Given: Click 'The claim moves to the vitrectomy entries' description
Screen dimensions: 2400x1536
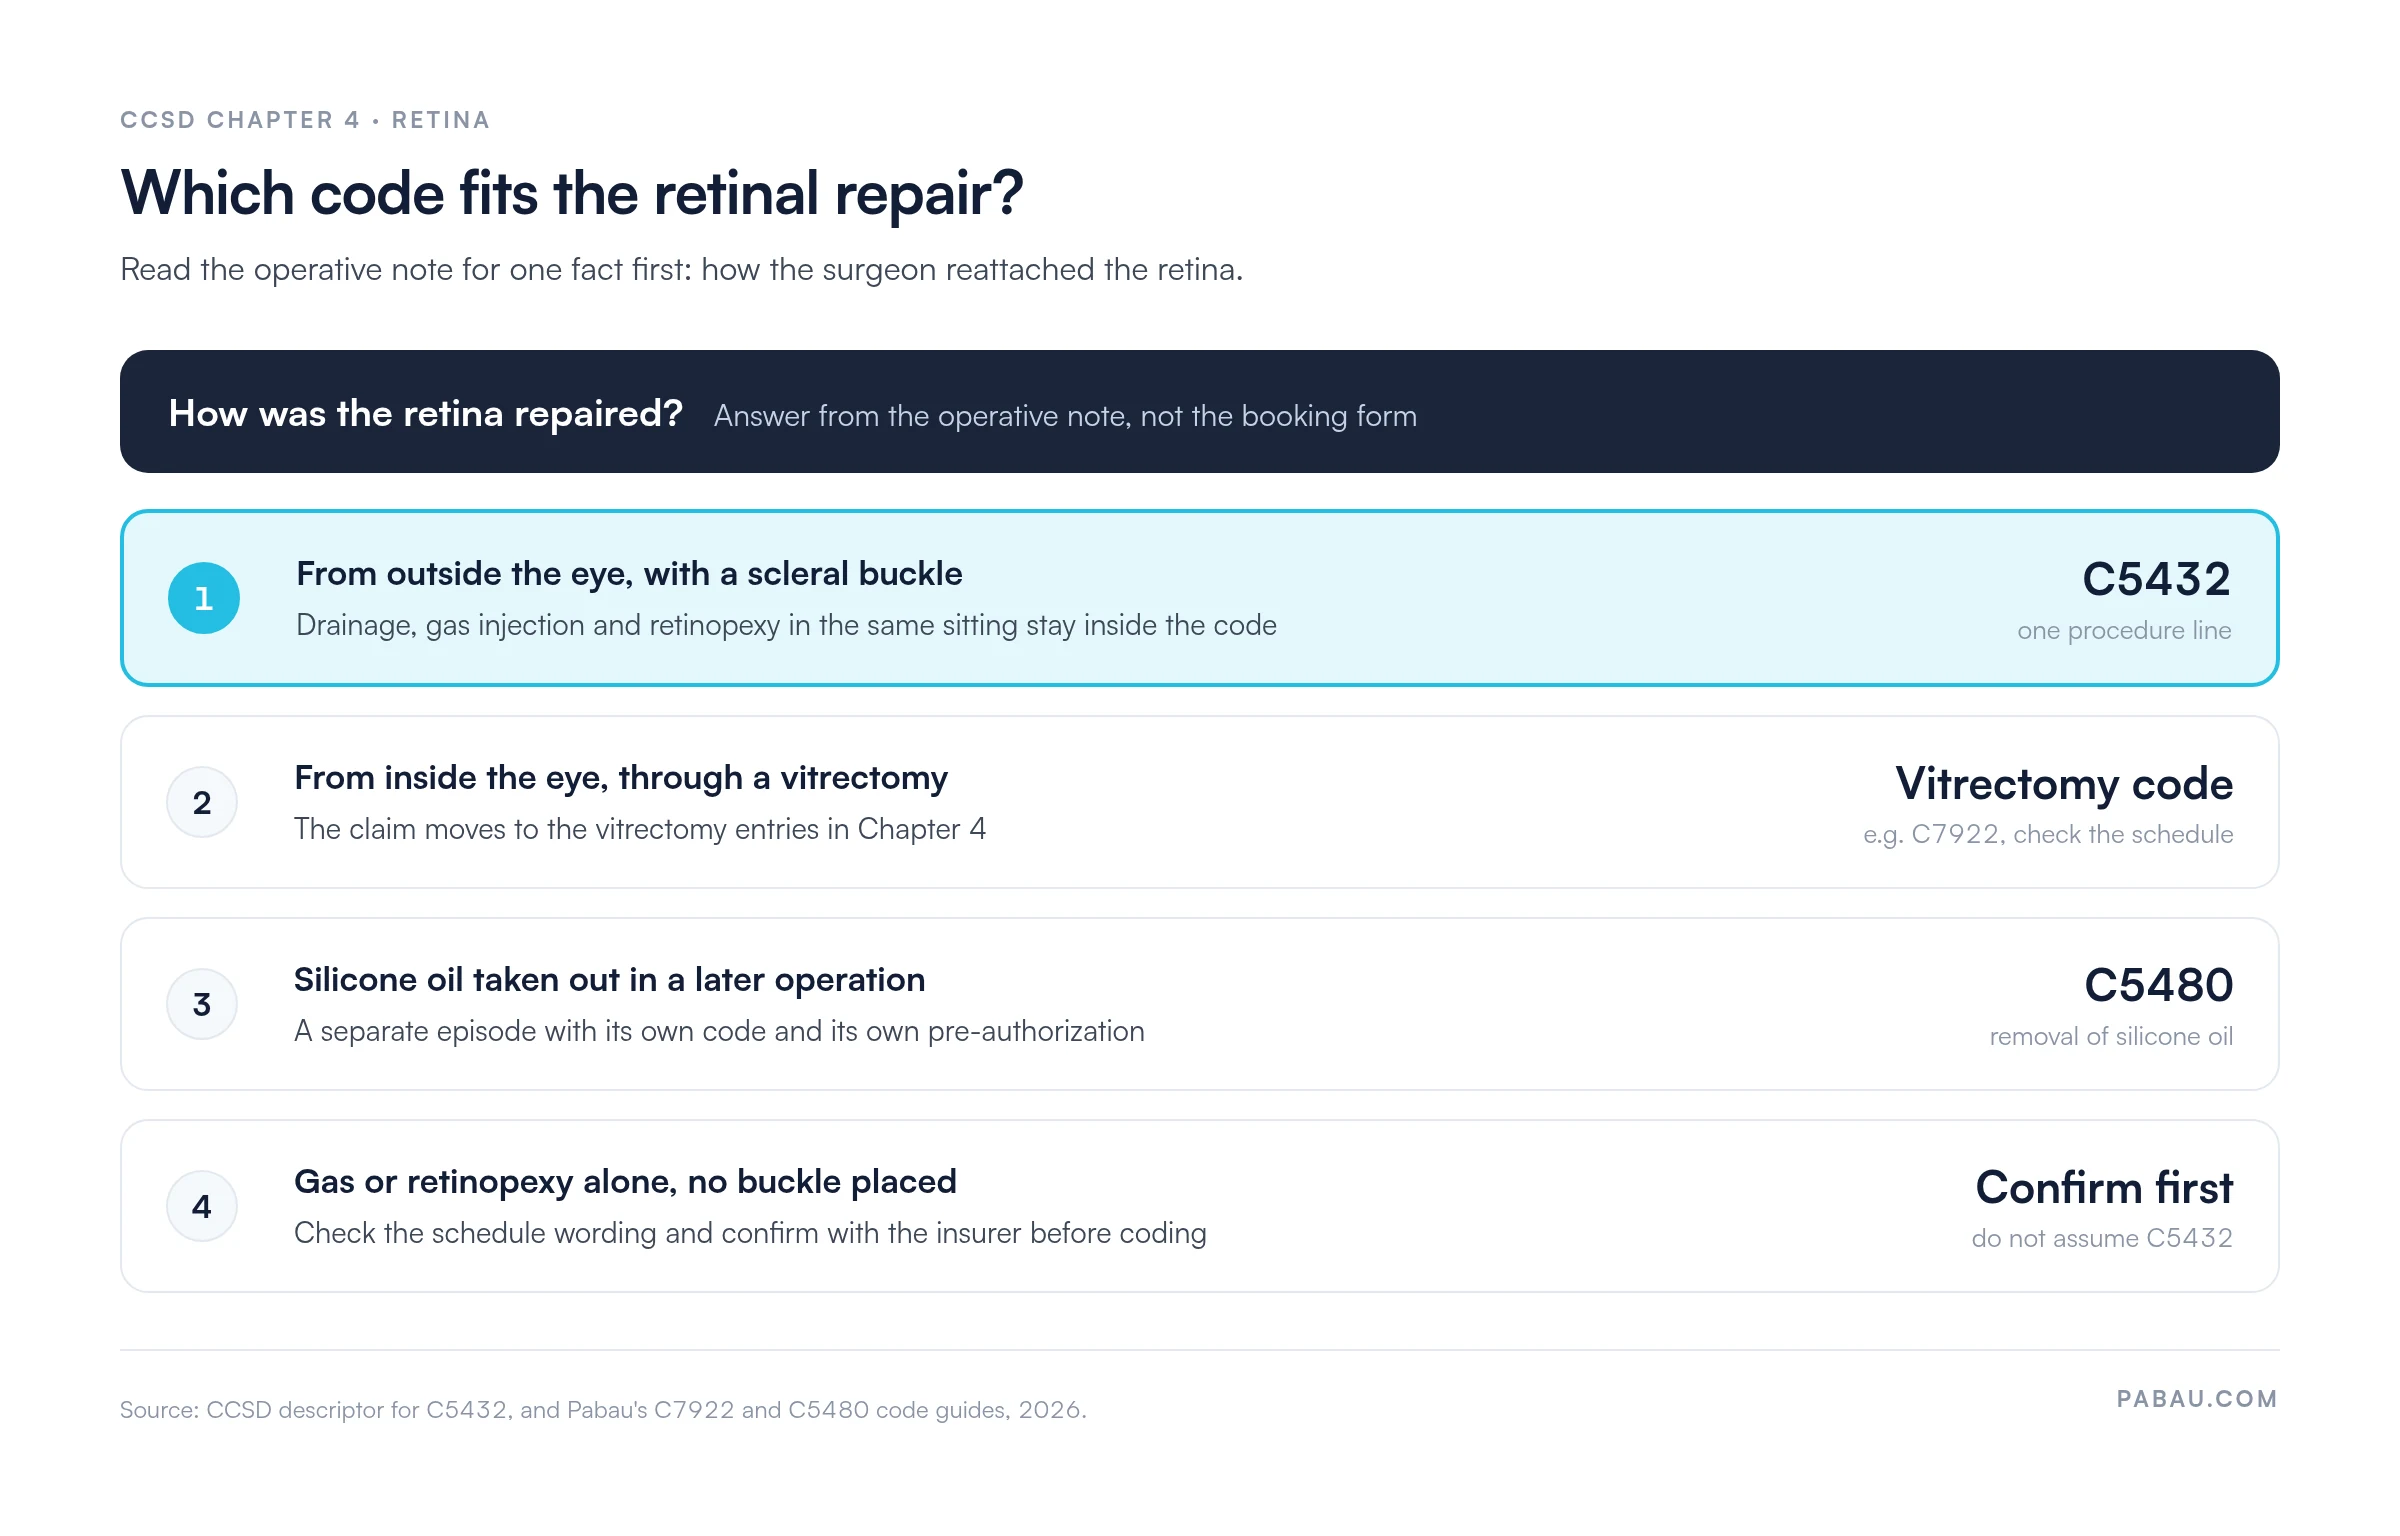Looking at the screenshot, I should [x=640, y=829].
